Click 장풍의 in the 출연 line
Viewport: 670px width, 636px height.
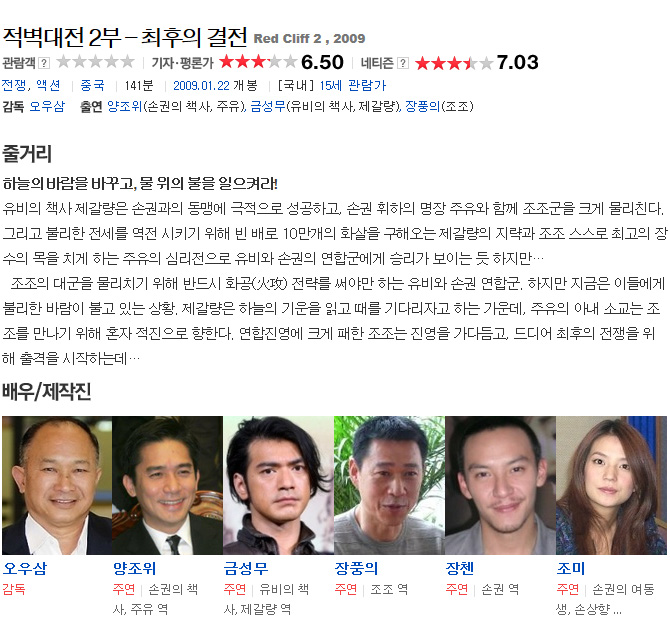click(423, 106)
